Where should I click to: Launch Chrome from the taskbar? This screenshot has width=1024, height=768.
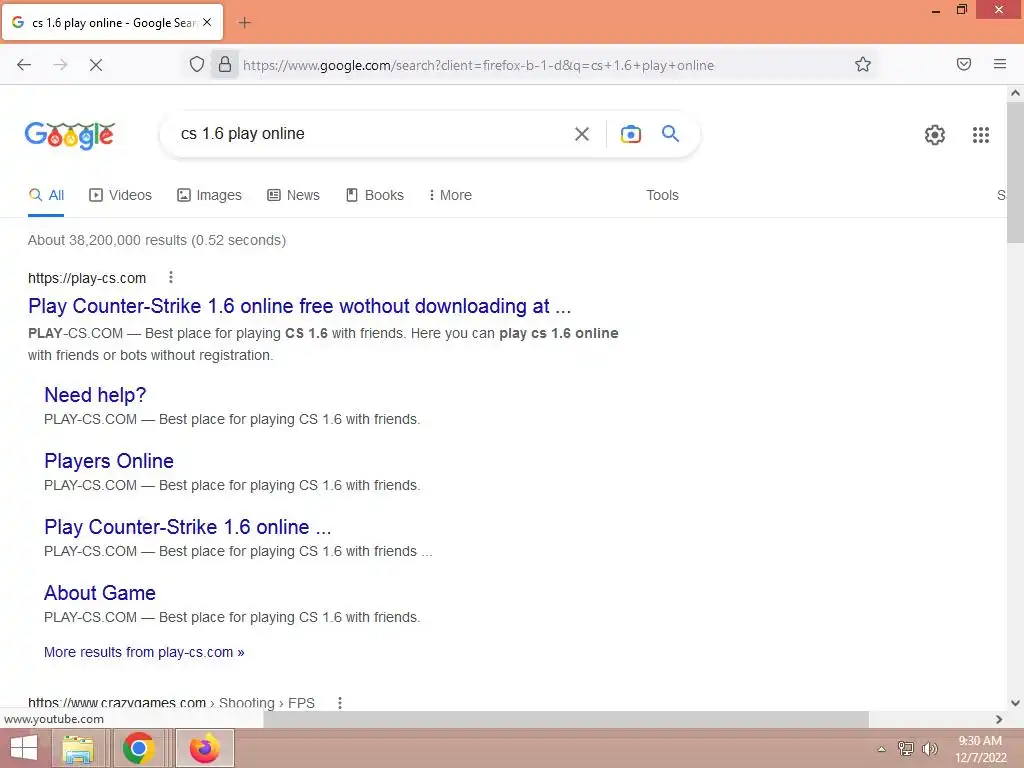click(x=138, y=748)
